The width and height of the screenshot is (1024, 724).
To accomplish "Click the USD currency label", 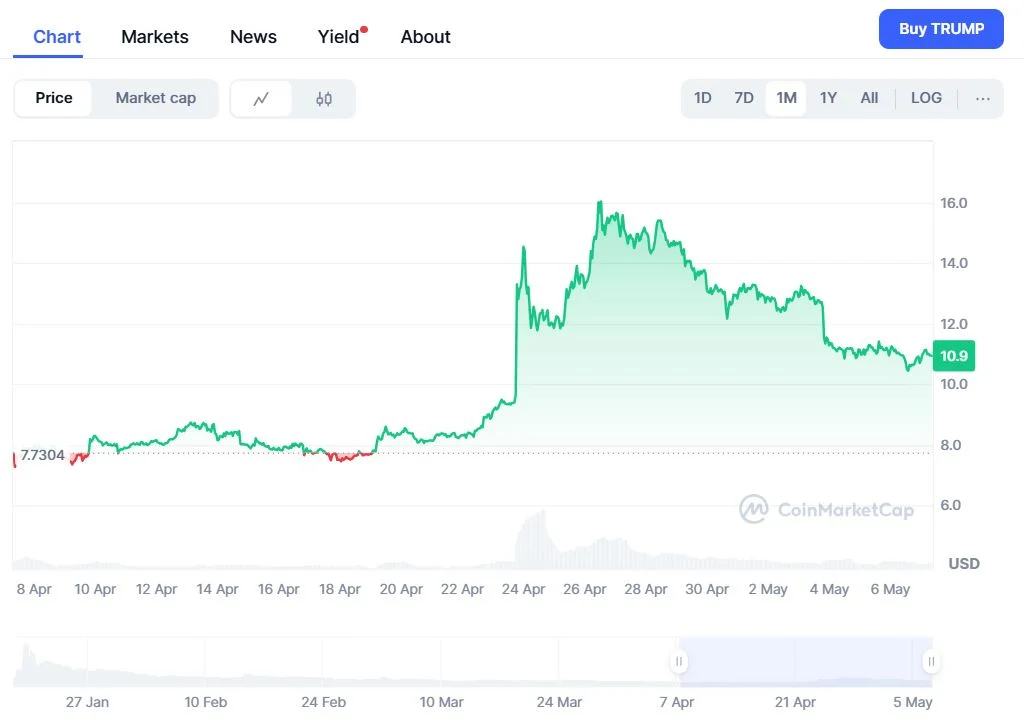I will [964, 563].
